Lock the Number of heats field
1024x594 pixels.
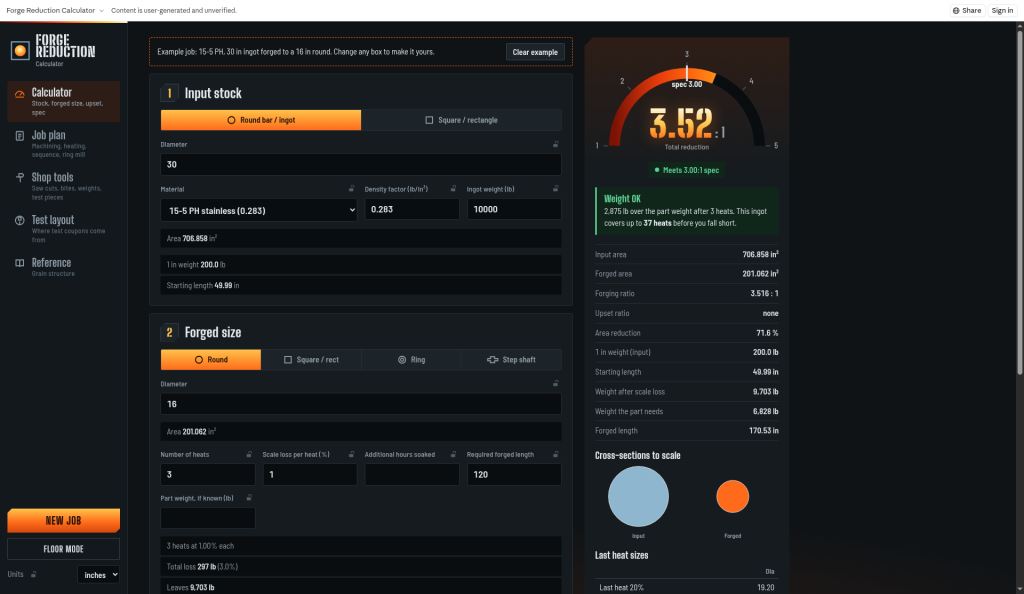[x=249, y=454]
